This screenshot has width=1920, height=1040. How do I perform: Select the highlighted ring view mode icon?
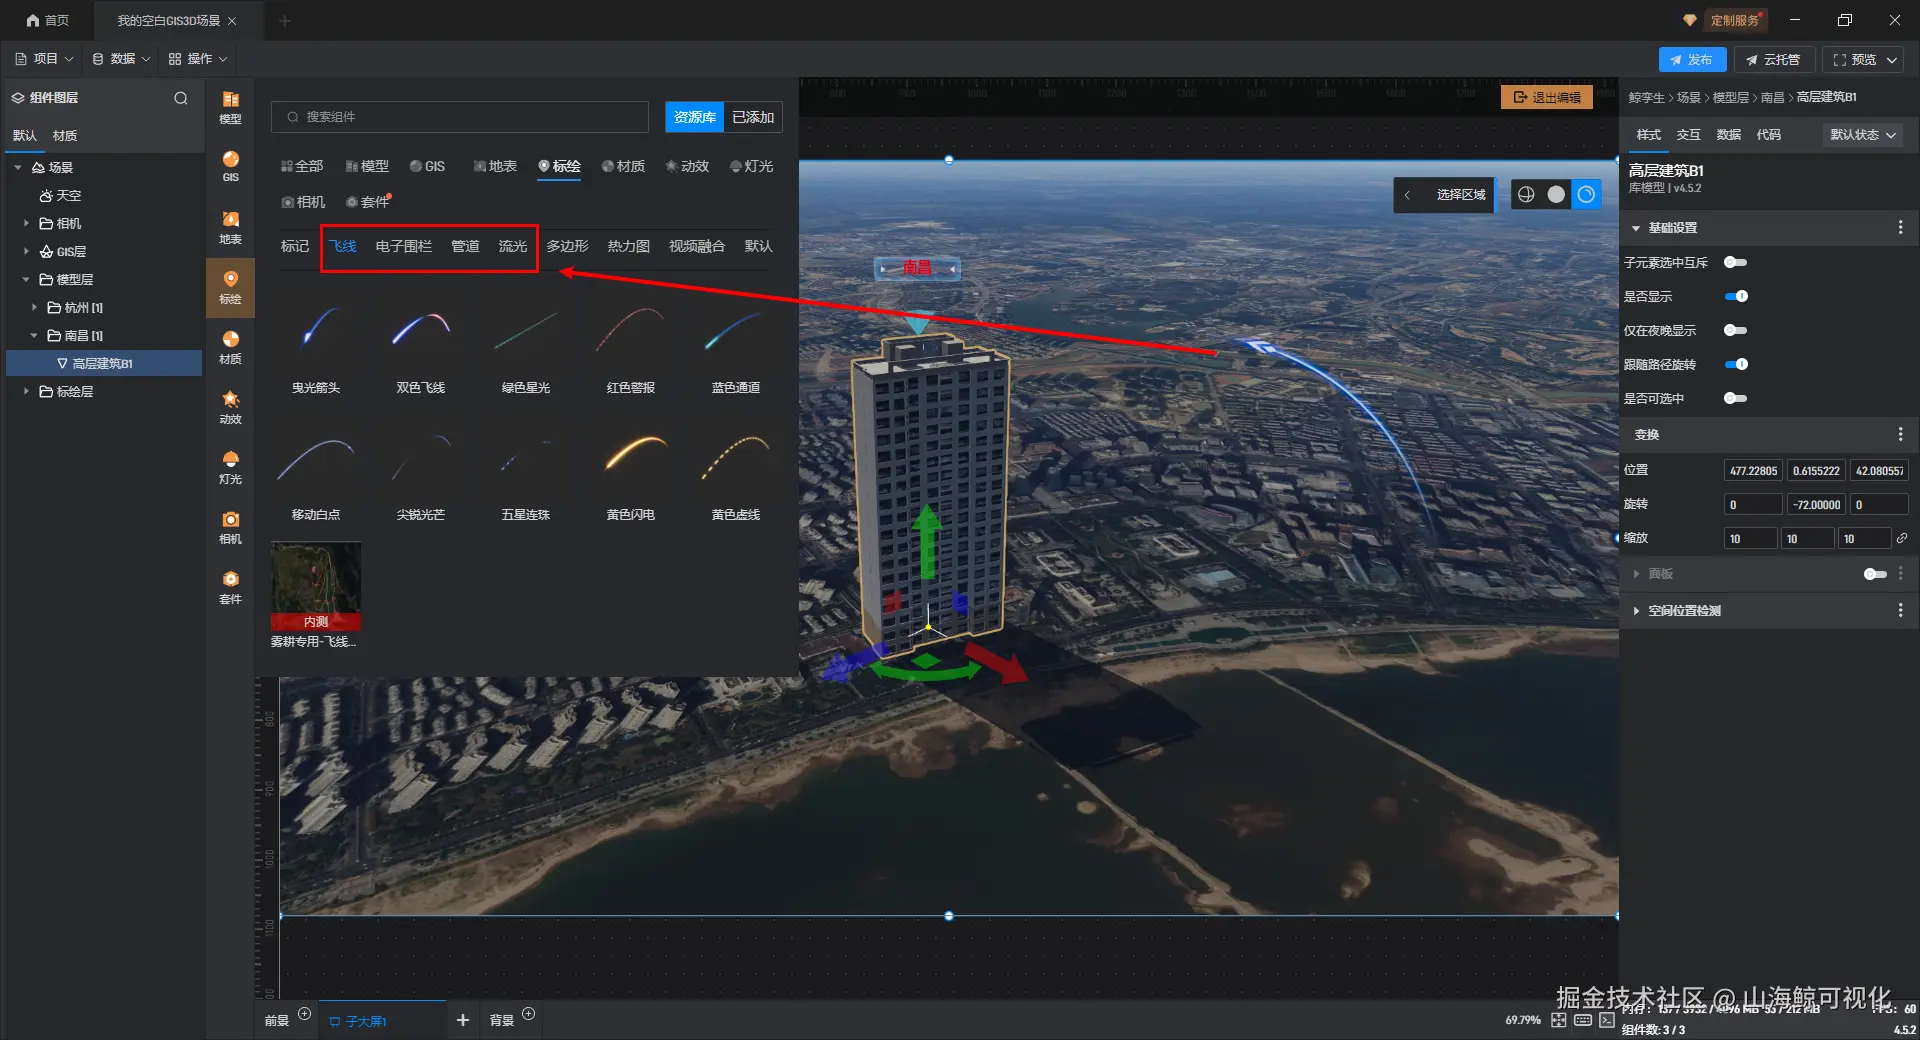(x=1586, y=195)
